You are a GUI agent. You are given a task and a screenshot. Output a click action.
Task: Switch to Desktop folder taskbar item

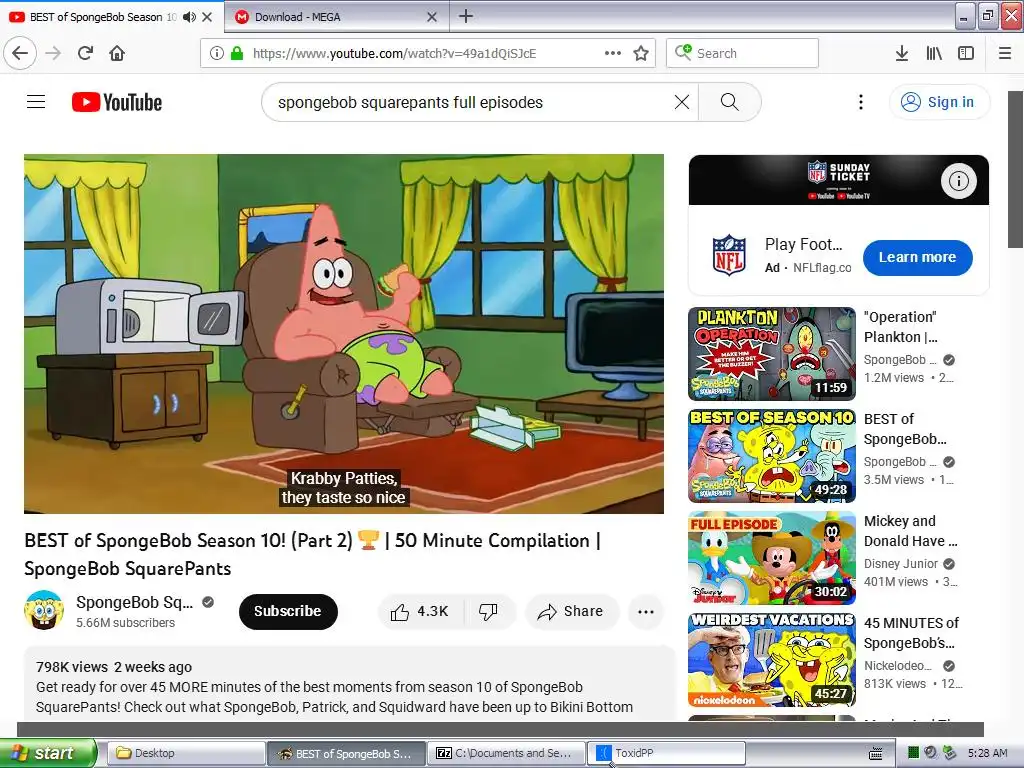pyautogui.click(x=185, y=753)
